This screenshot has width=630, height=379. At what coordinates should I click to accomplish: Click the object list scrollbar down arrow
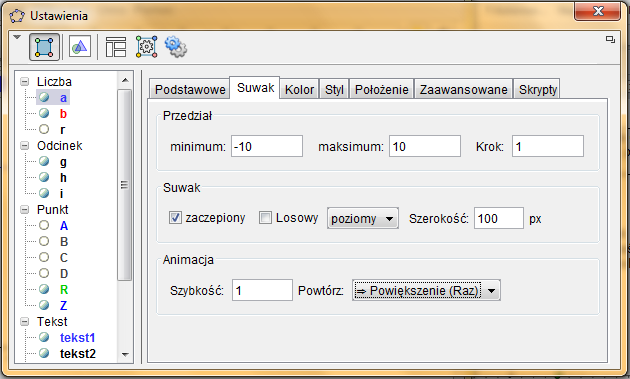(125, 354)
